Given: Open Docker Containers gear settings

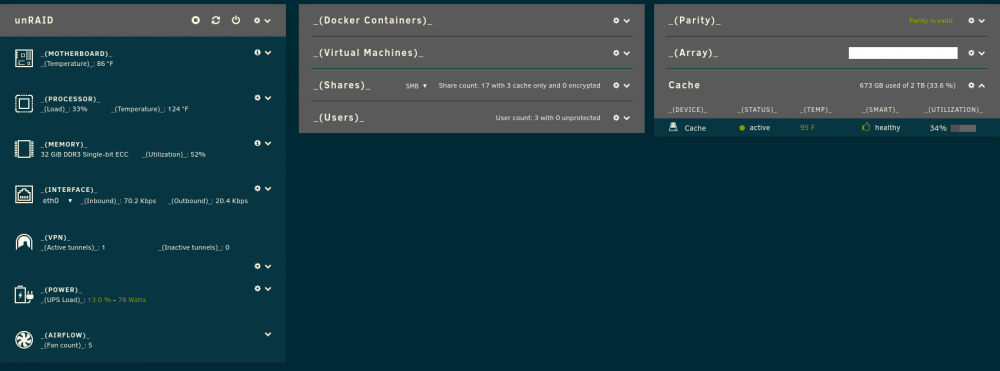Looking at the screenshot, I should click(x=616, y=20).
